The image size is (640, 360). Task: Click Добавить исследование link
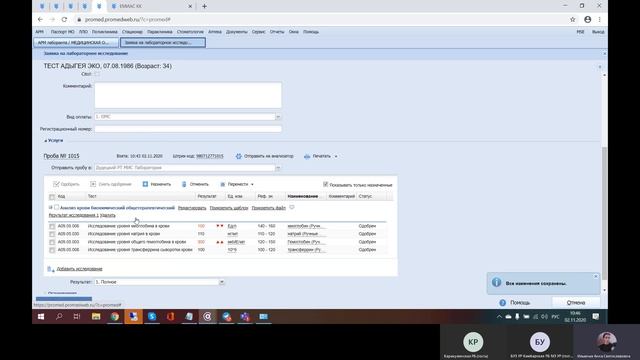coord(80,269)
